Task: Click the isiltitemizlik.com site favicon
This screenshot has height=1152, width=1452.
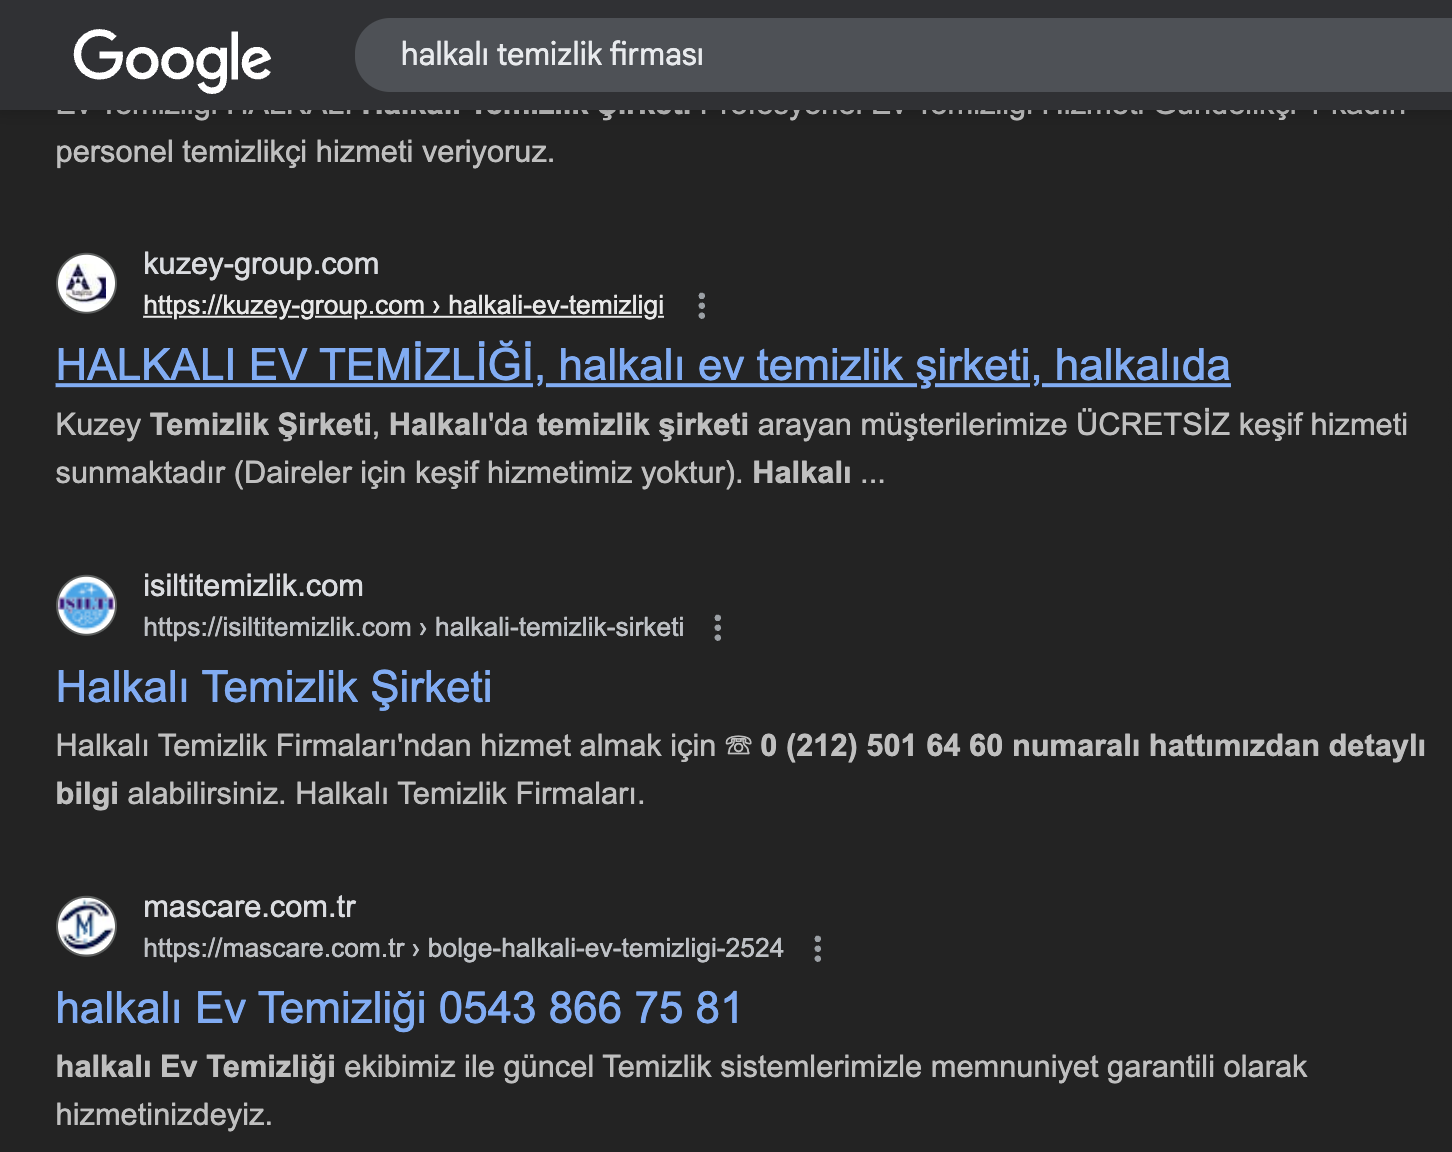Action: coord(86,605)
